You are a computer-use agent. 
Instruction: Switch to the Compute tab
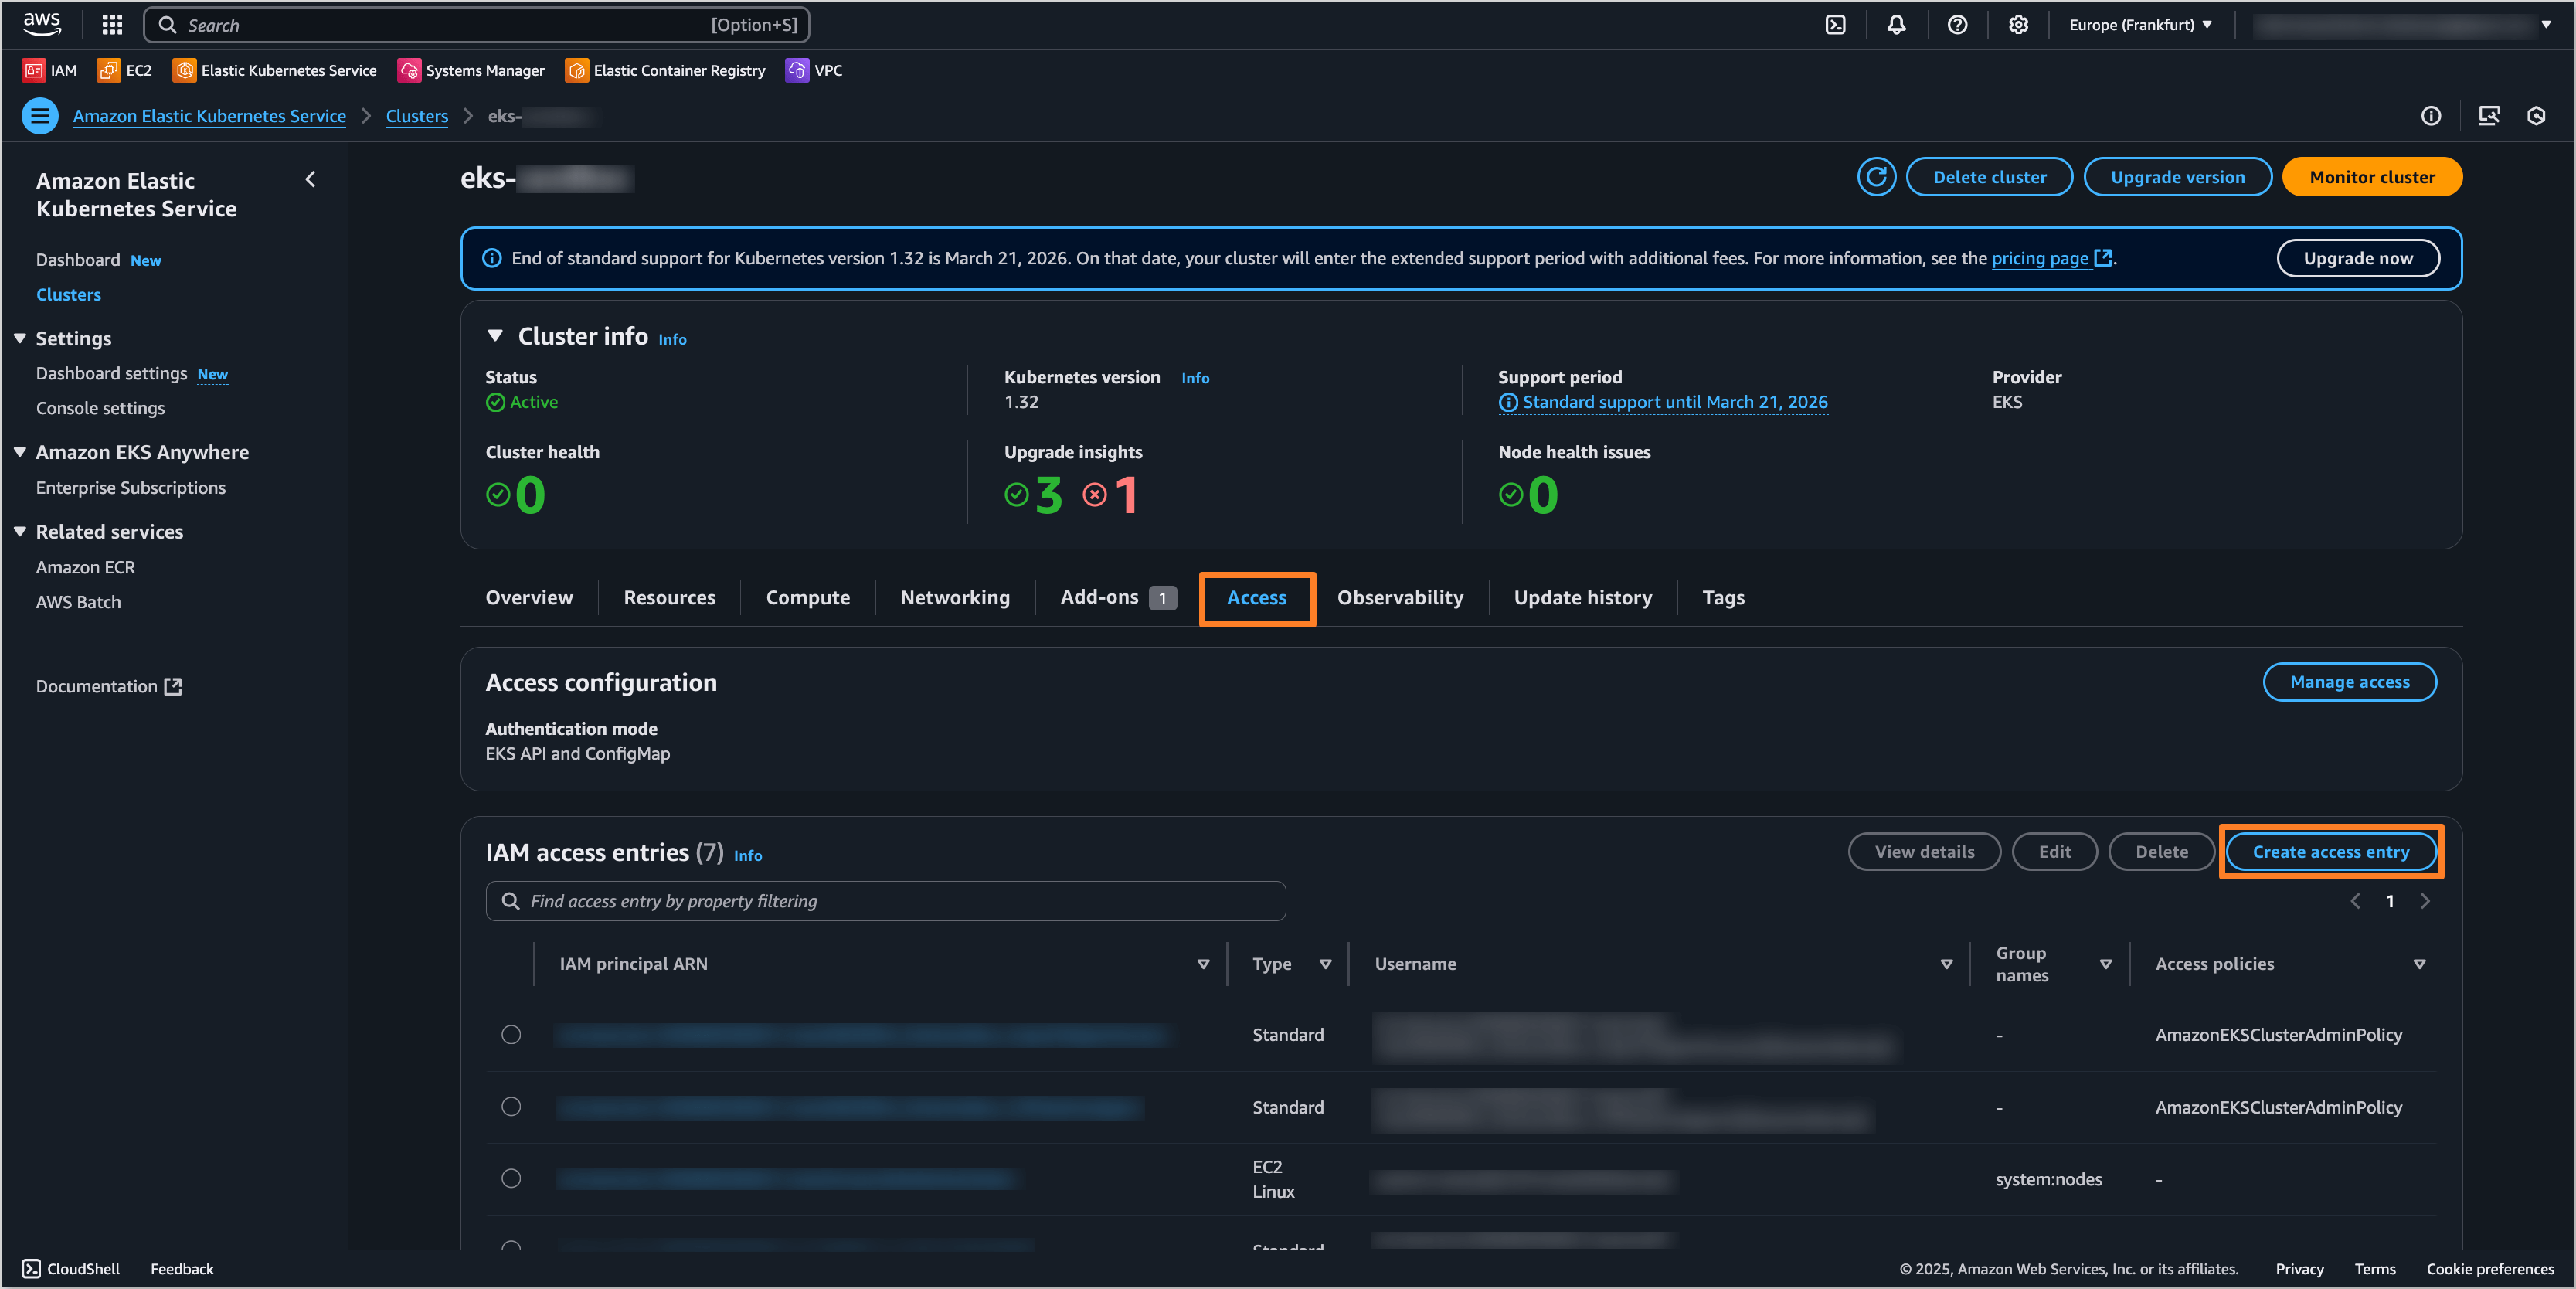pos(807,598)
